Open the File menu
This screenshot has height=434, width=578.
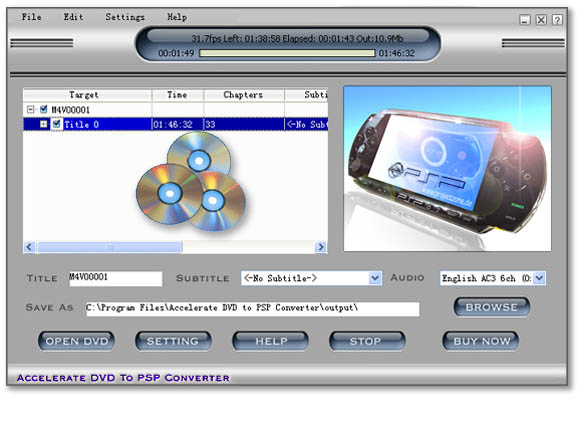(31, 17)
